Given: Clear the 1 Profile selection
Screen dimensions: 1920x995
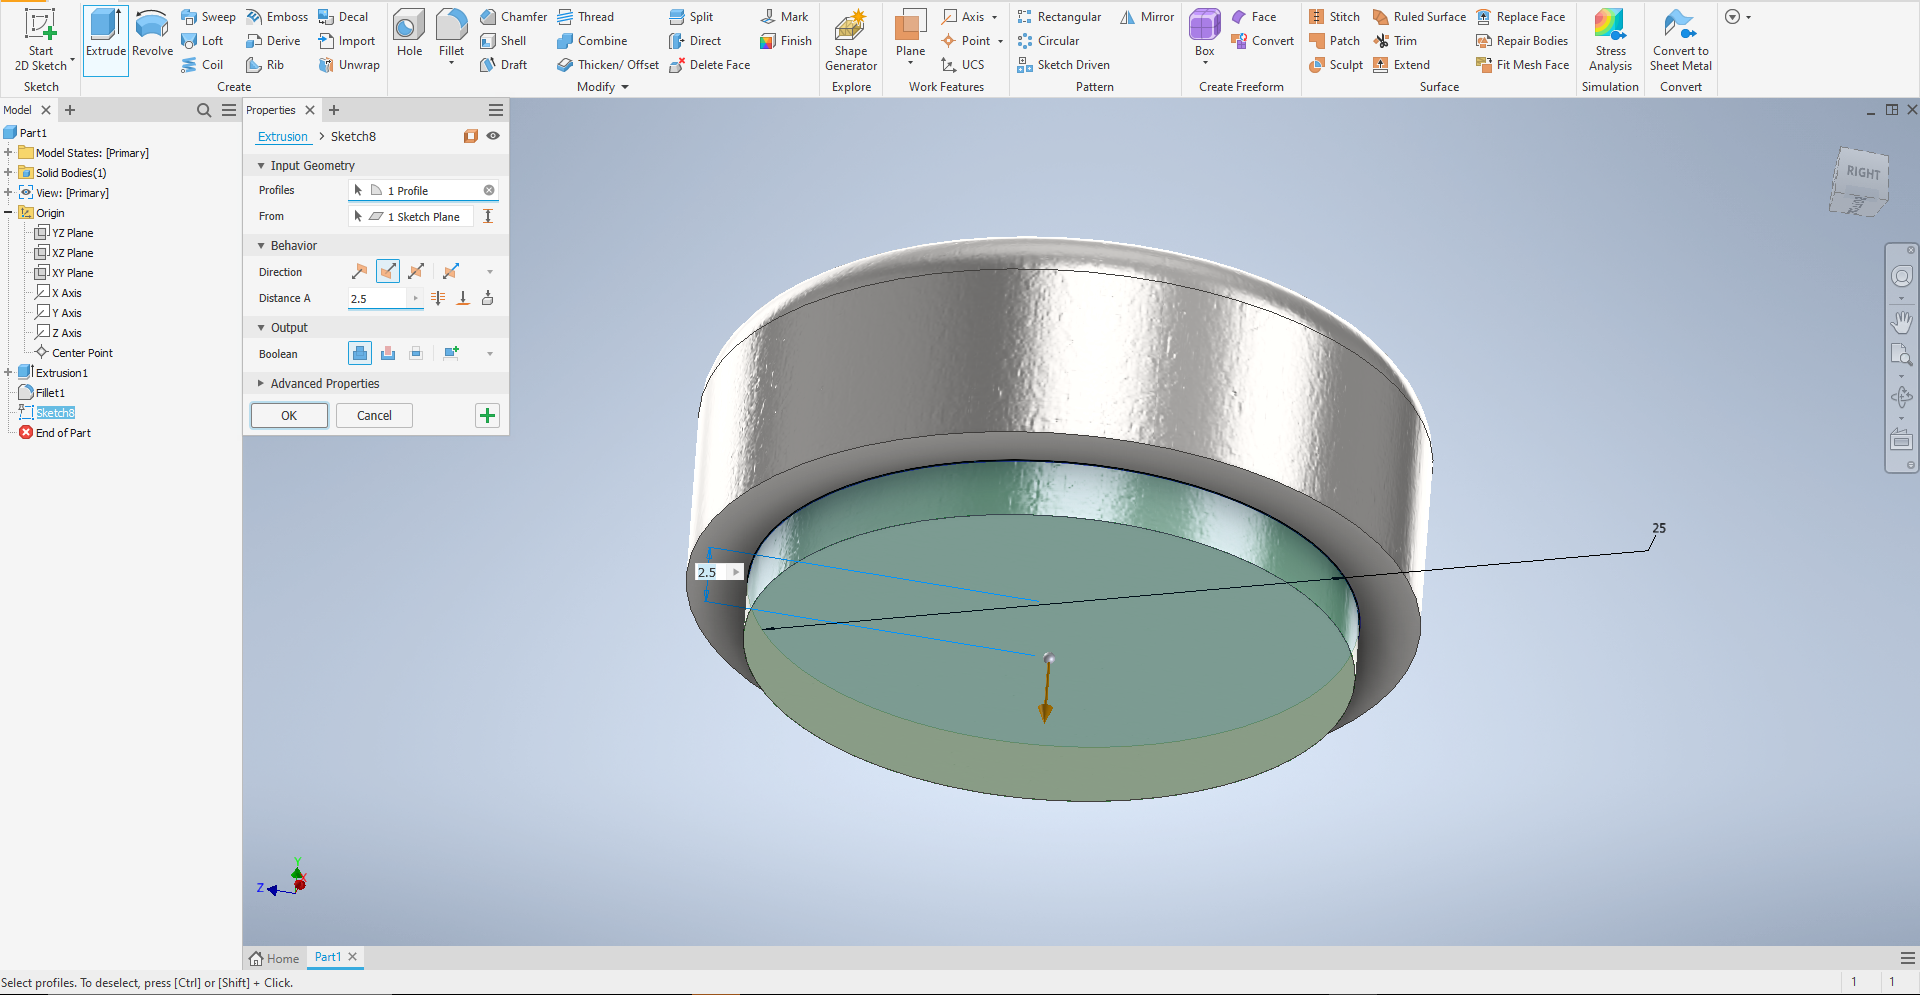Looking at the screenshot, I should pos(489,190).
